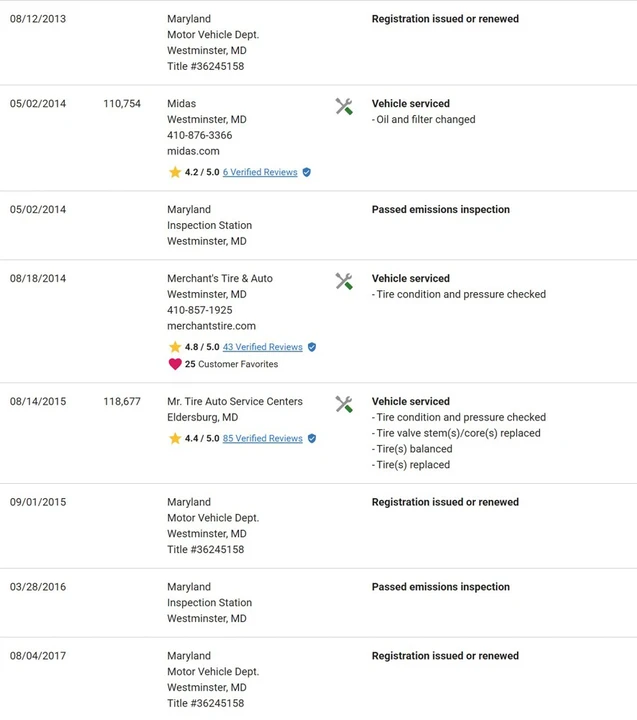The width and height of the screenshot is (637, 720).
Task: Click the 25 Customer Favorites label
Action: [231, 364]
